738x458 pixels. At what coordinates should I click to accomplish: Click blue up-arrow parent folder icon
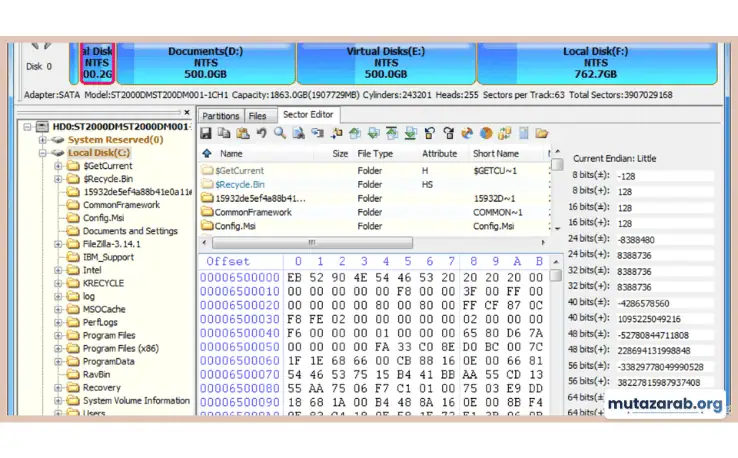(207, 153)
